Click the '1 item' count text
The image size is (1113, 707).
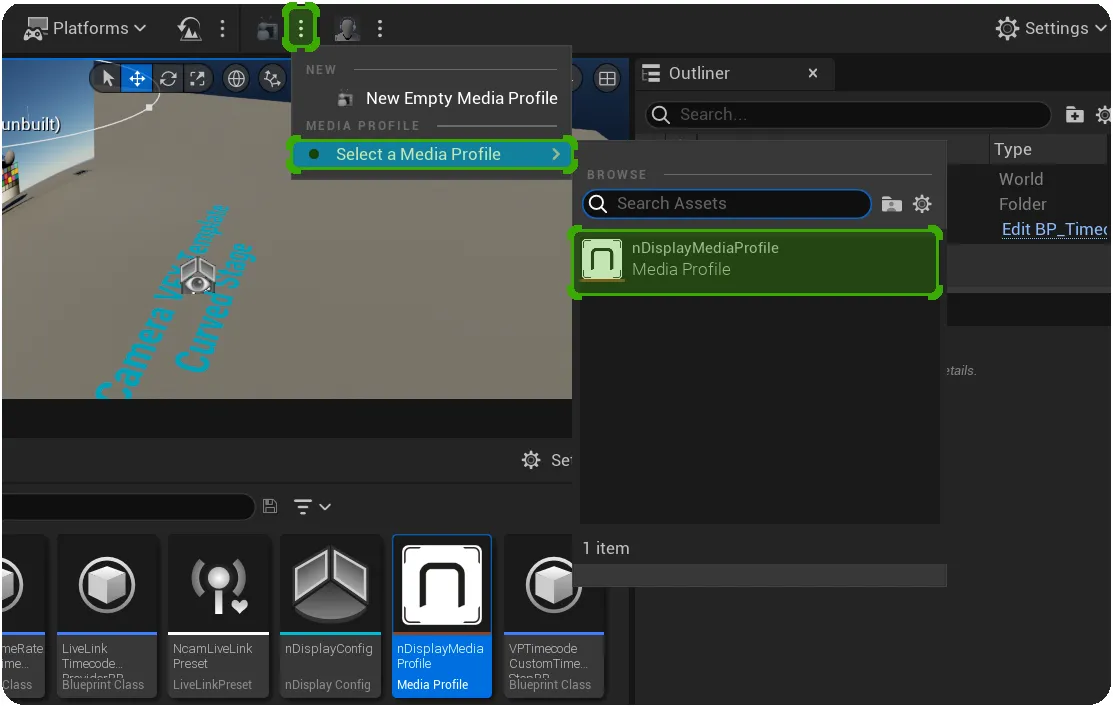click(605, 548)
